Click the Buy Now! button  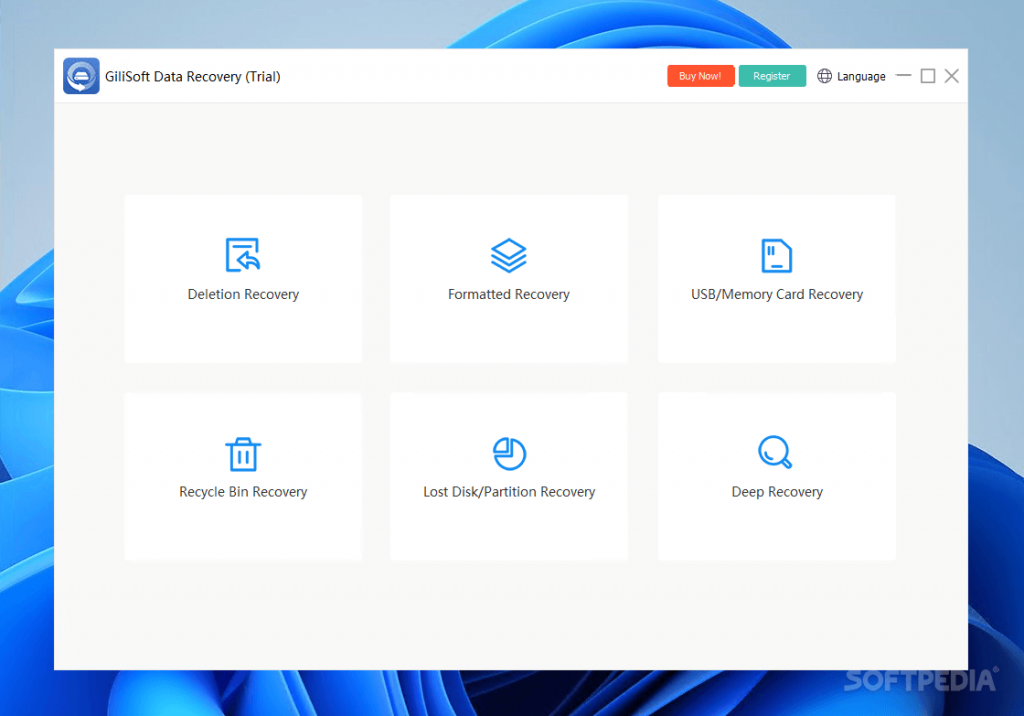click(700, 75)
